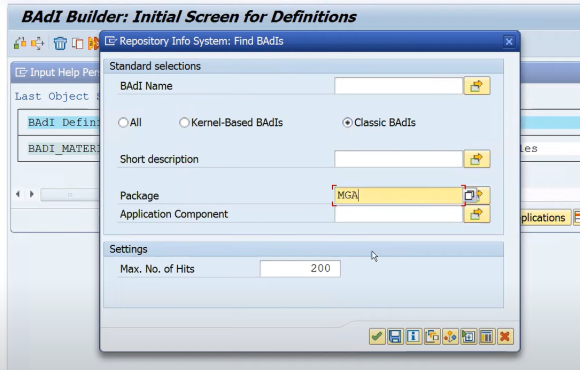Click the green-arrow-with-window icon in dialog footer
This screenshot has height=370, width=580.
point(468,337)
